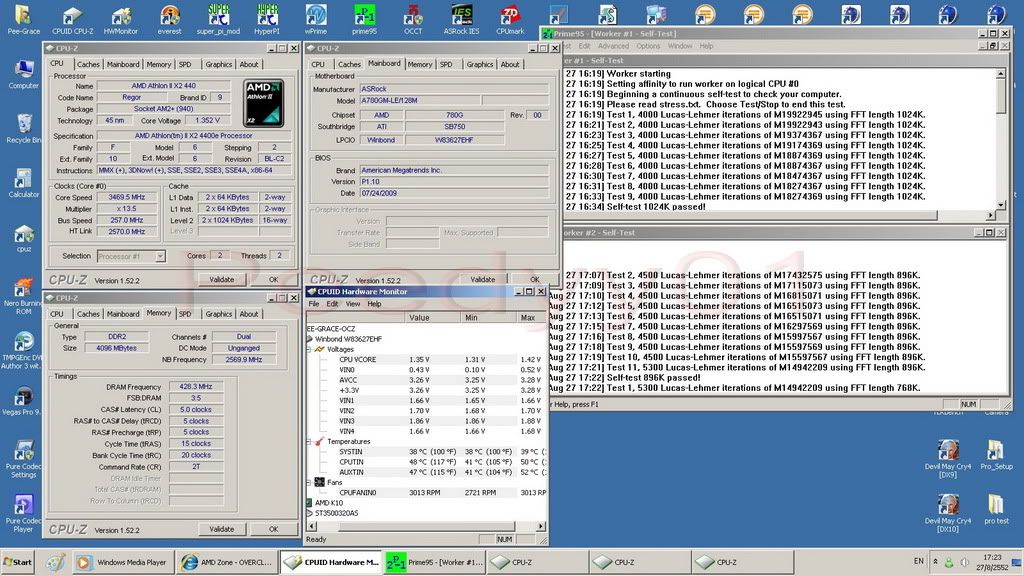Switch to Prime95 from the taskbar
Screen dimensions: 1024x576
[436, 562]
